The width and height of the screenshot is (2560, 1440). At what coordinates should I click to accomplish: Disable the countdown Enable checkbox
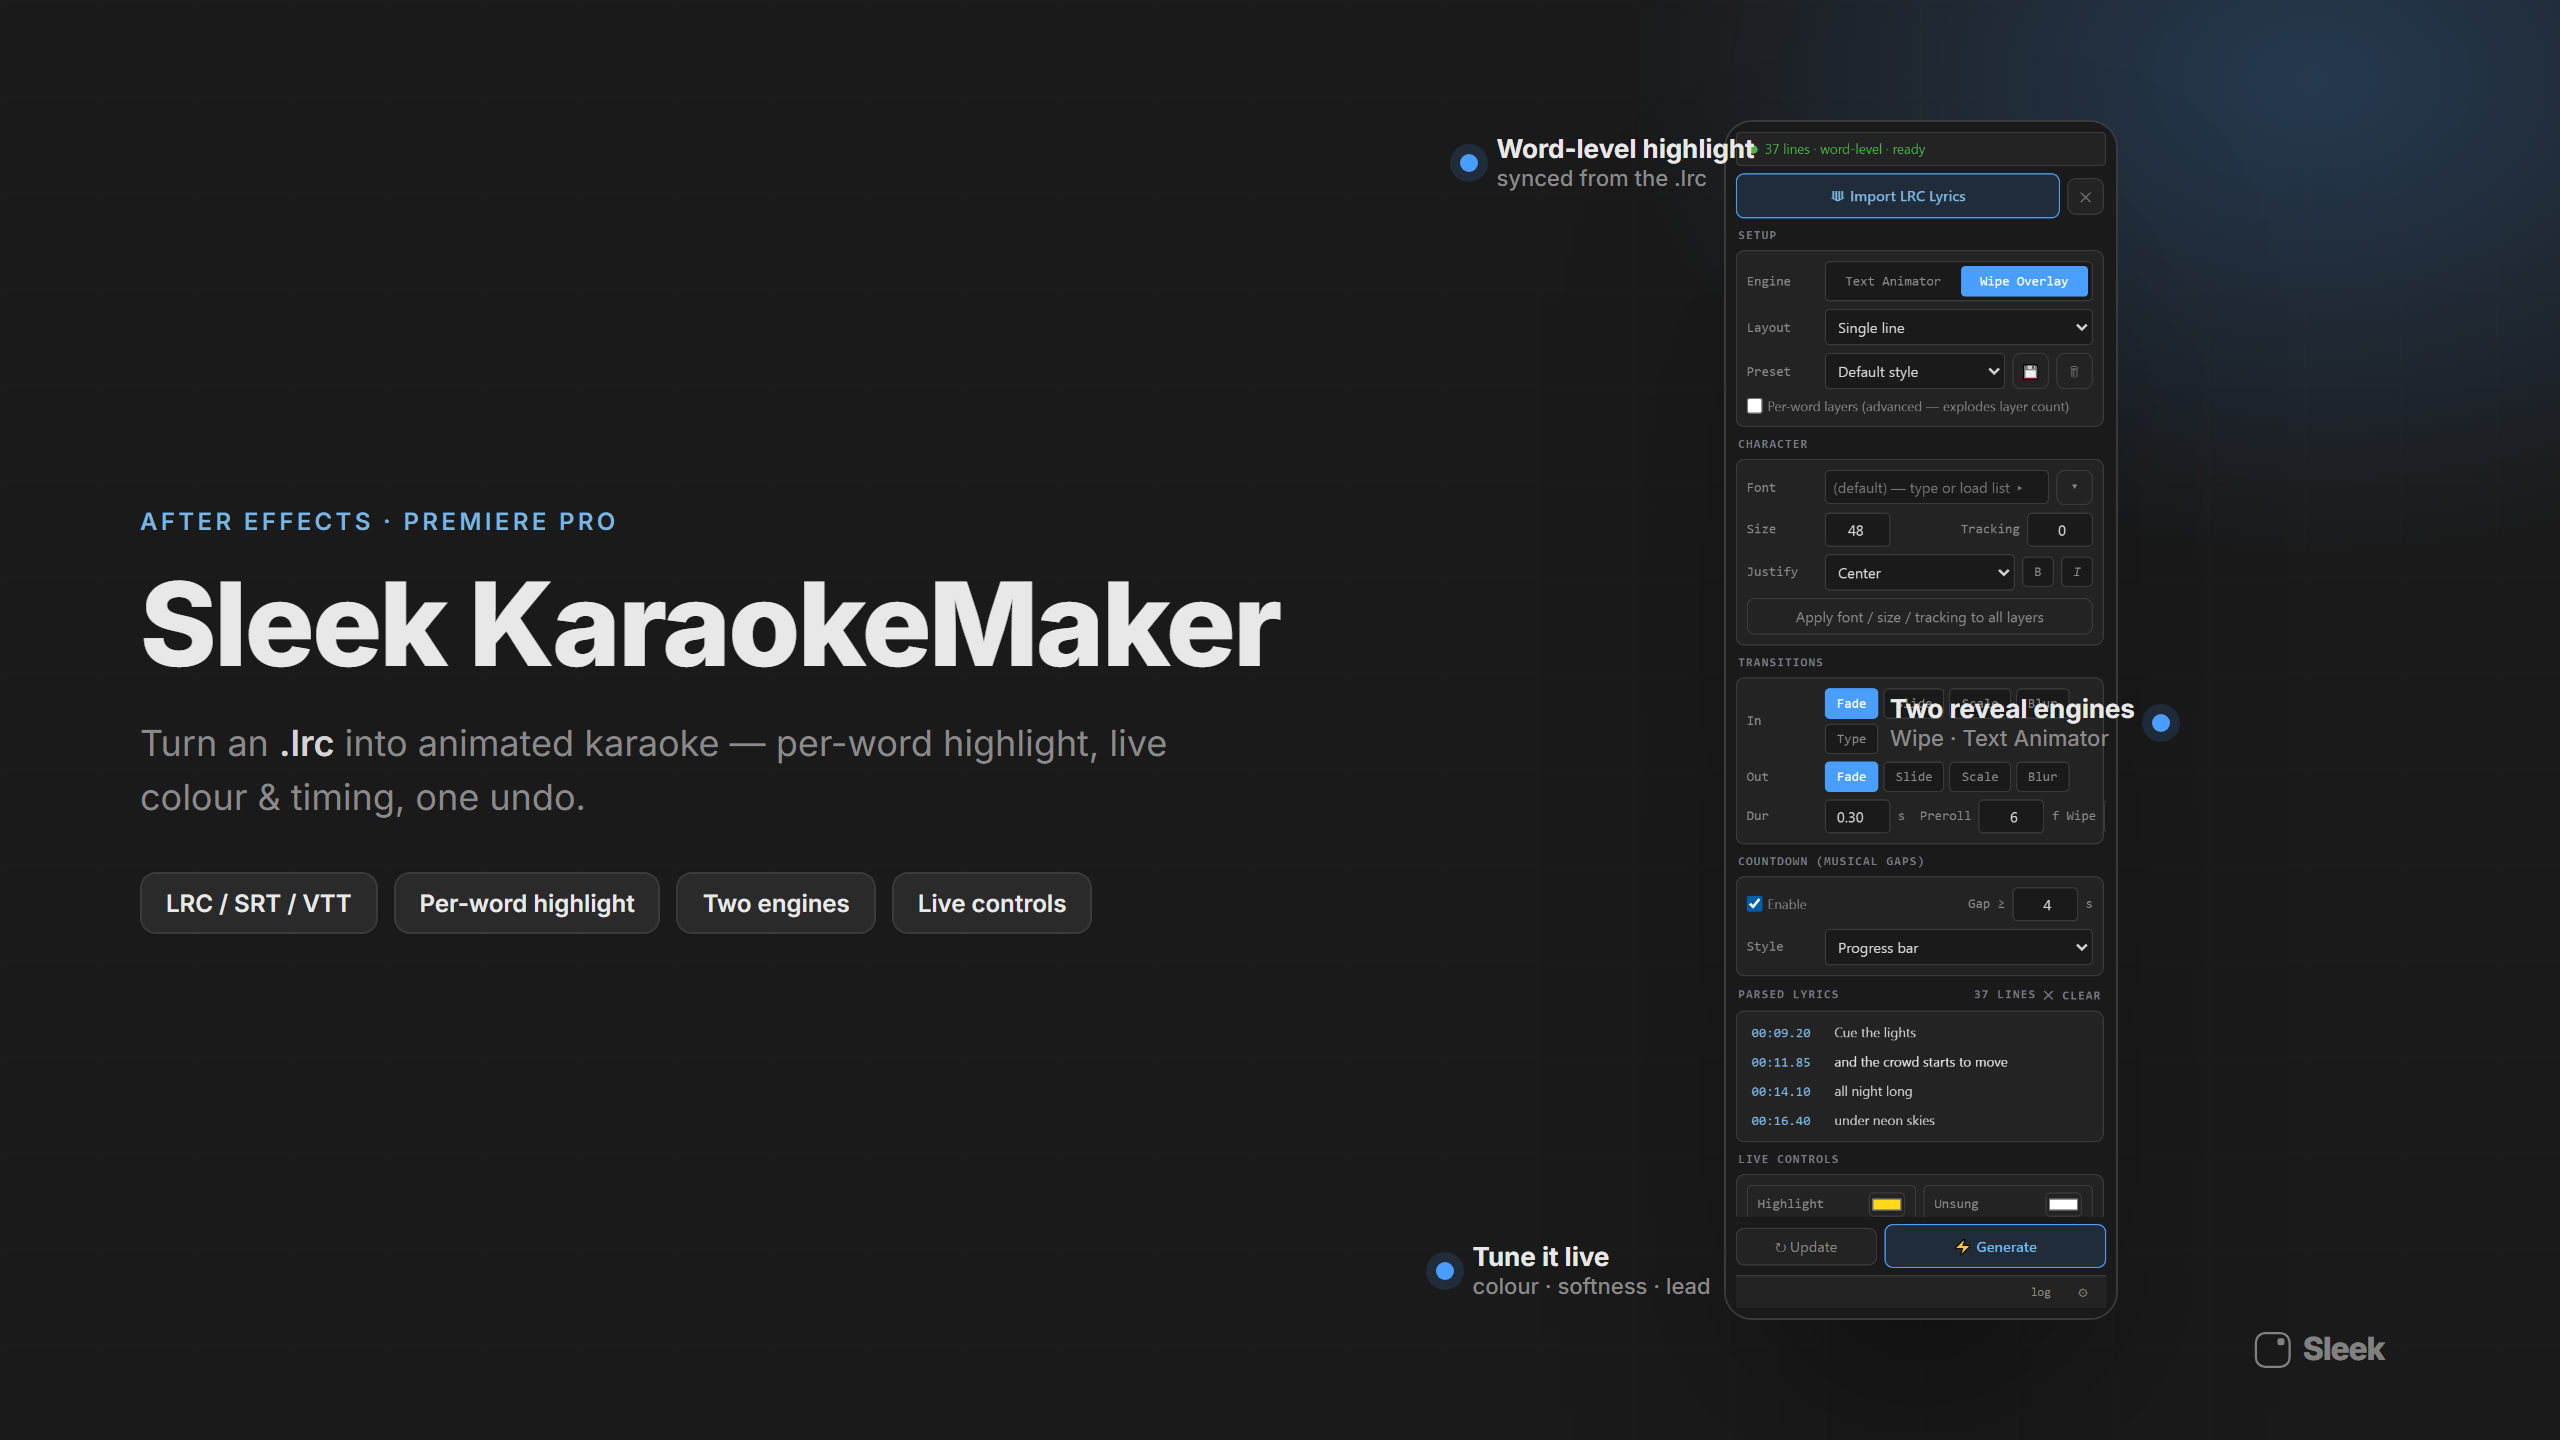click(1754, 904)
